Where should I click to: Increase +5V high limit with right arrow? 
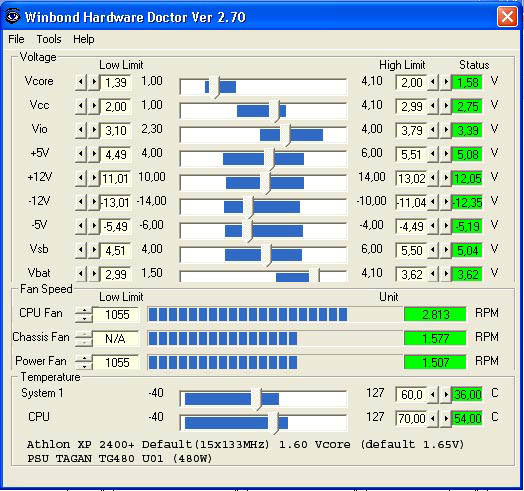point(446,154)
